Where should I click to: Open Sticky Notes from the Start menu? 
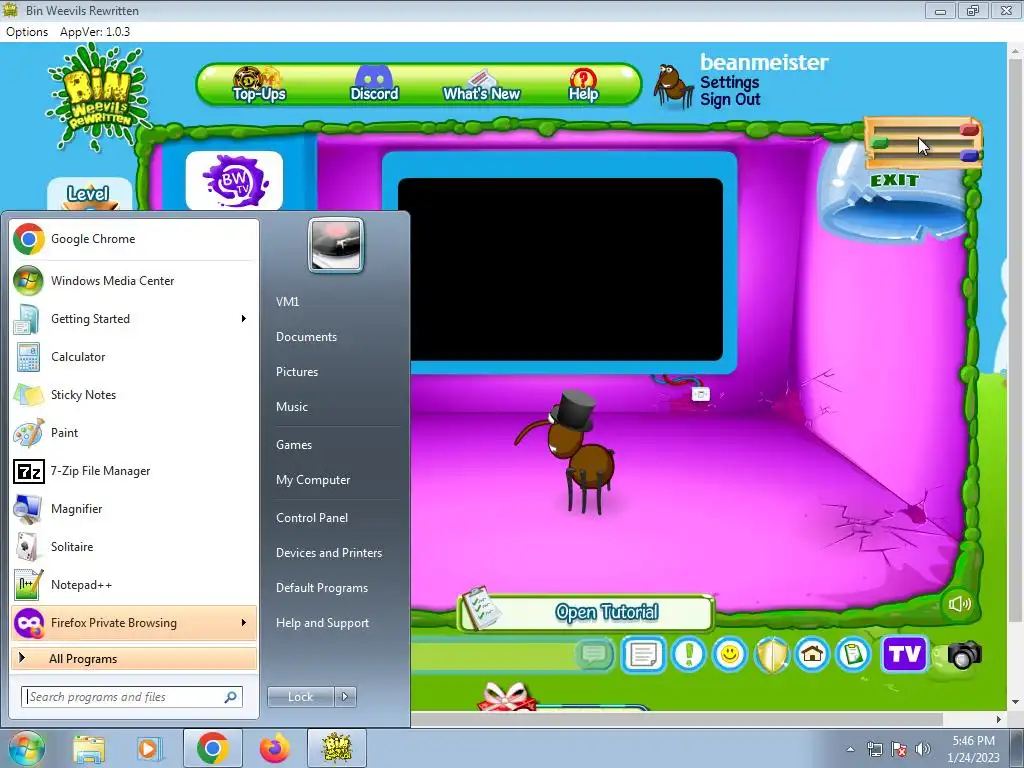(x=134, y=394)
